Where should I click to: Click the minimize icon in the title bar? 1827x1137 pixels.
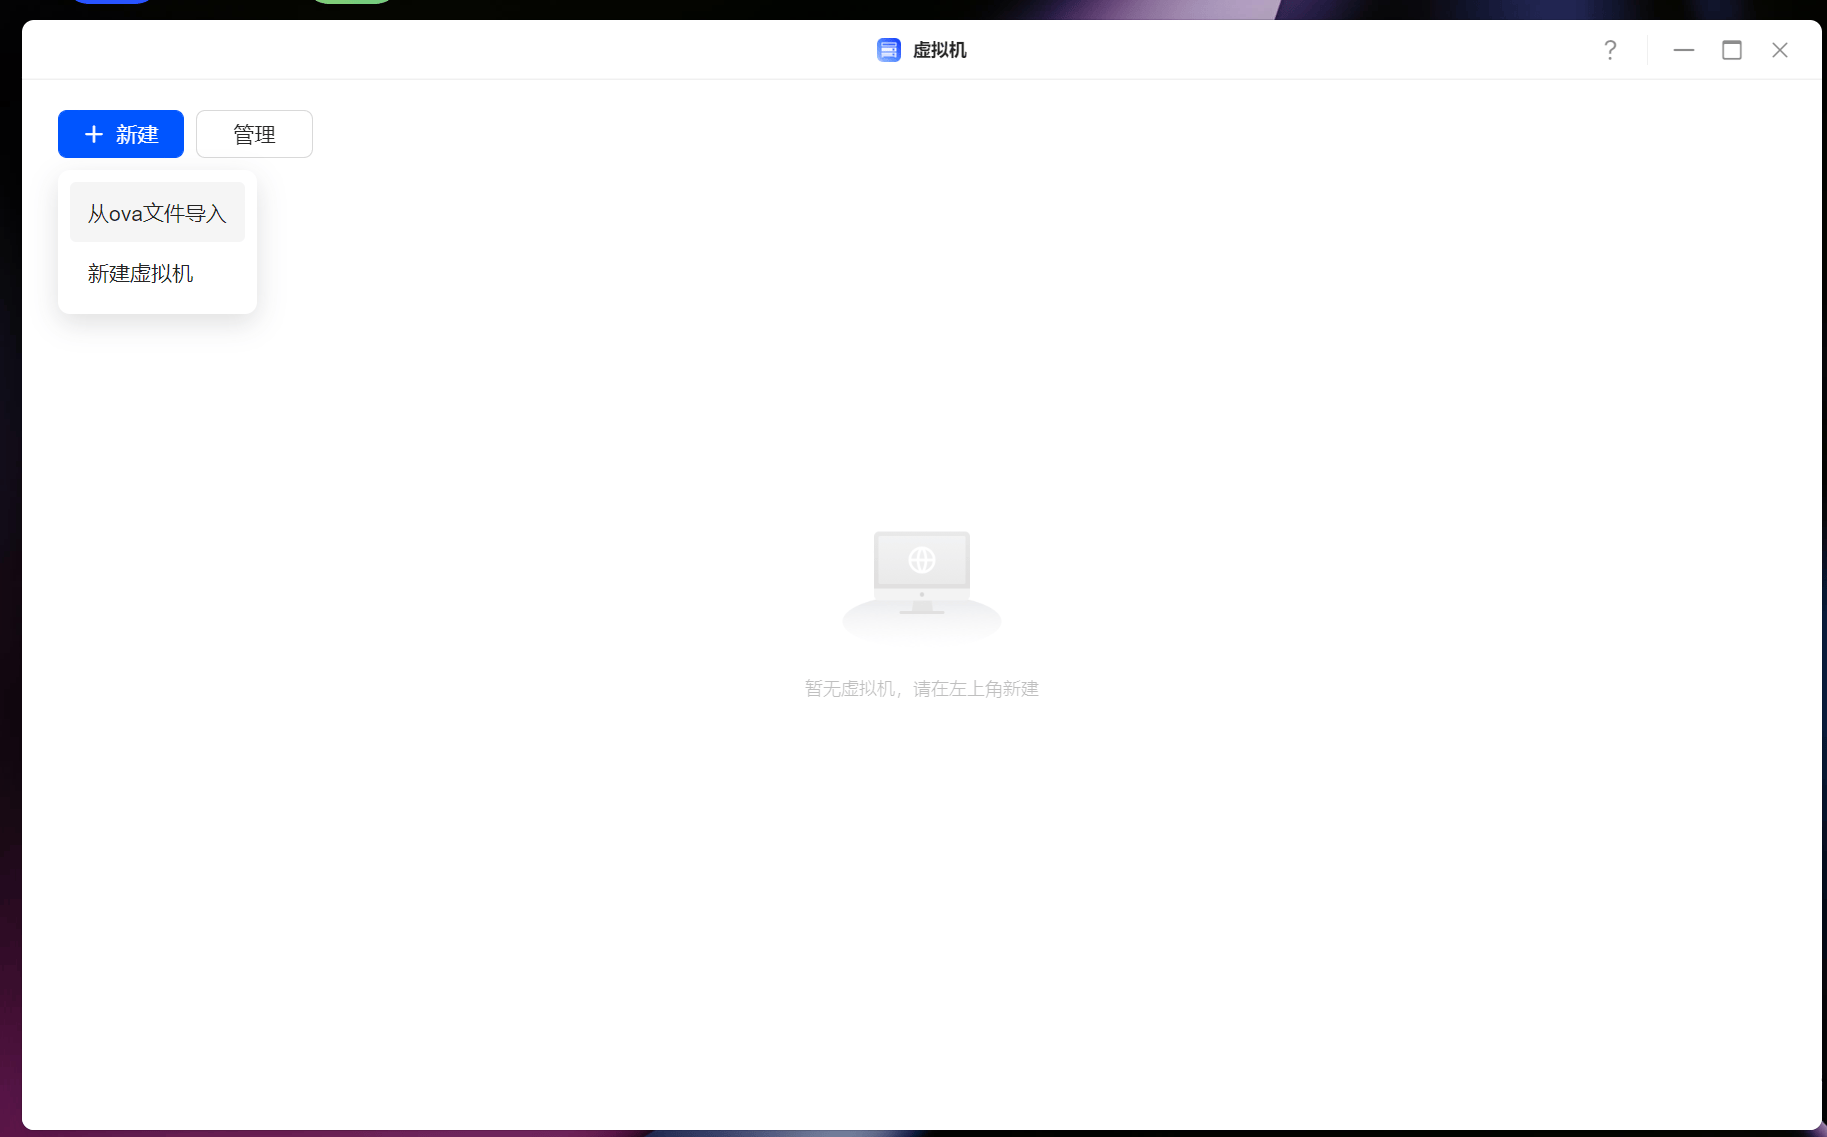[x=1683, y=49]
